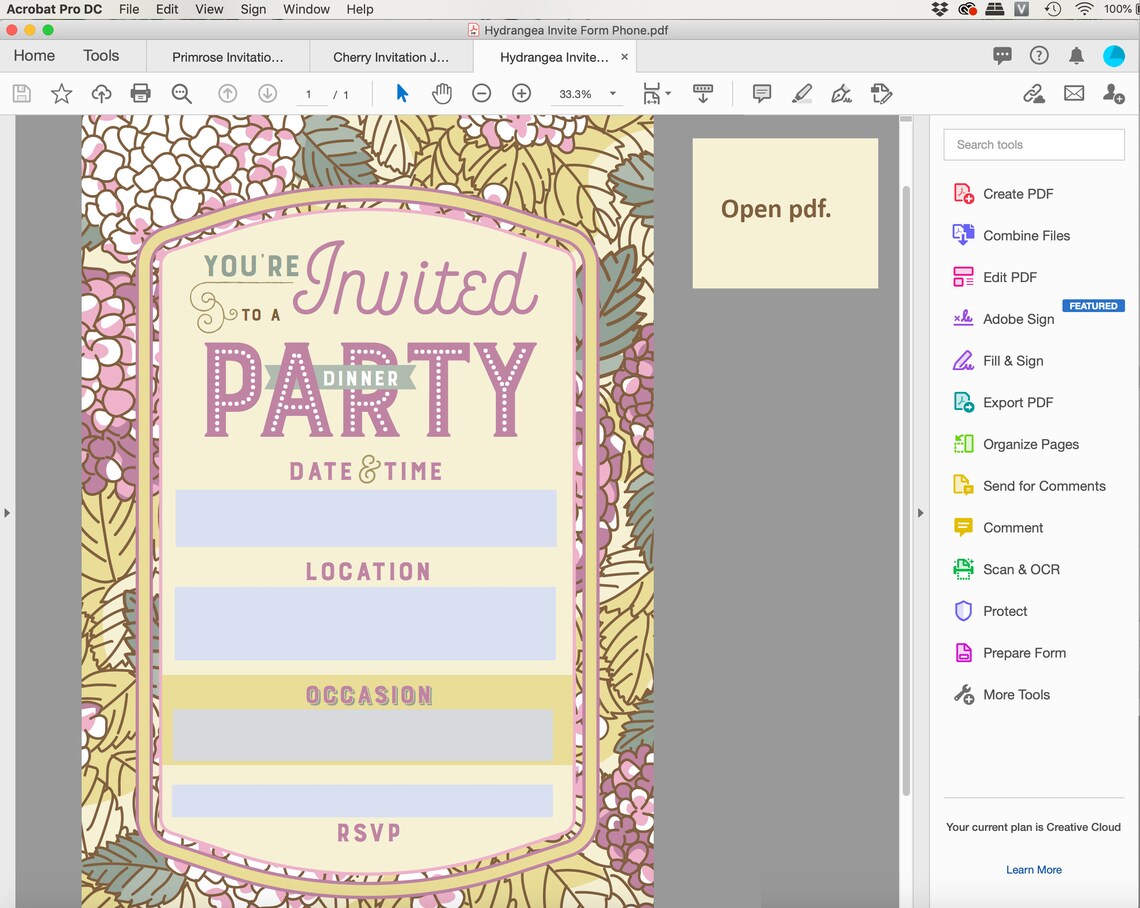Open the Add Sticky Note comment tool
The image size is (1140, 908).
pos(761,93)
